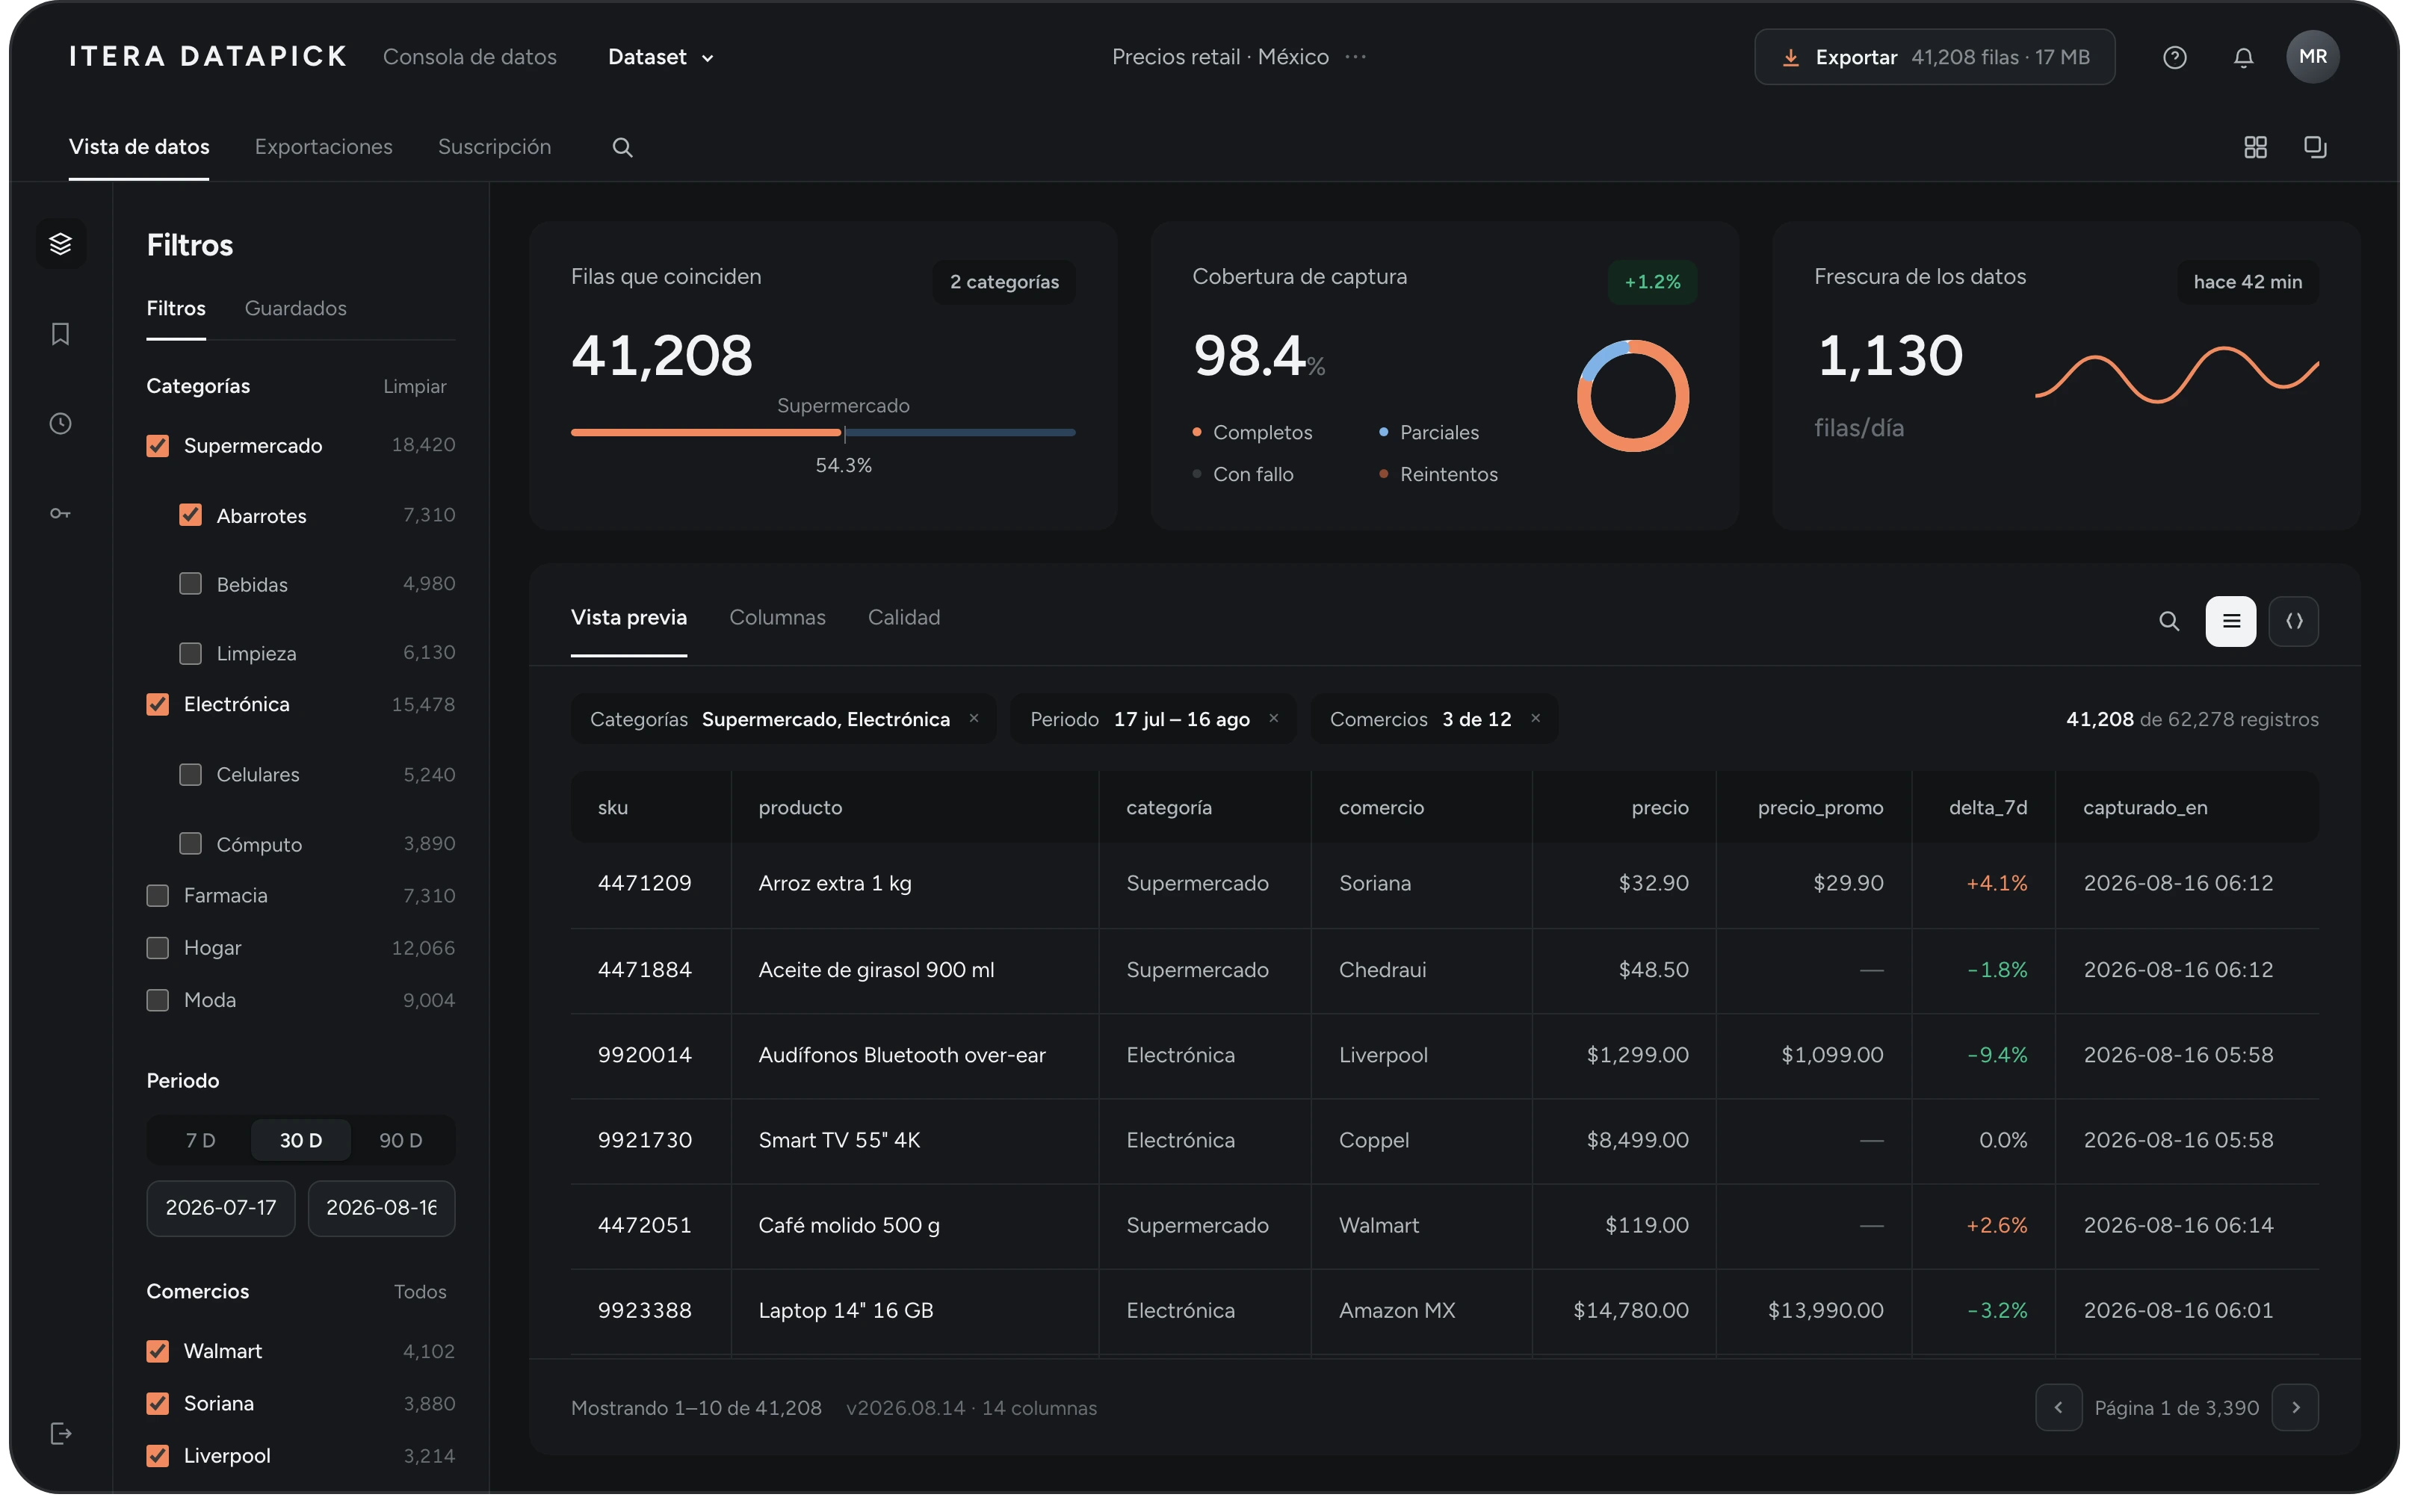The image size is (2409, 1512).
Task: Select the 7 D period
Action: [x=200, y=1140]
